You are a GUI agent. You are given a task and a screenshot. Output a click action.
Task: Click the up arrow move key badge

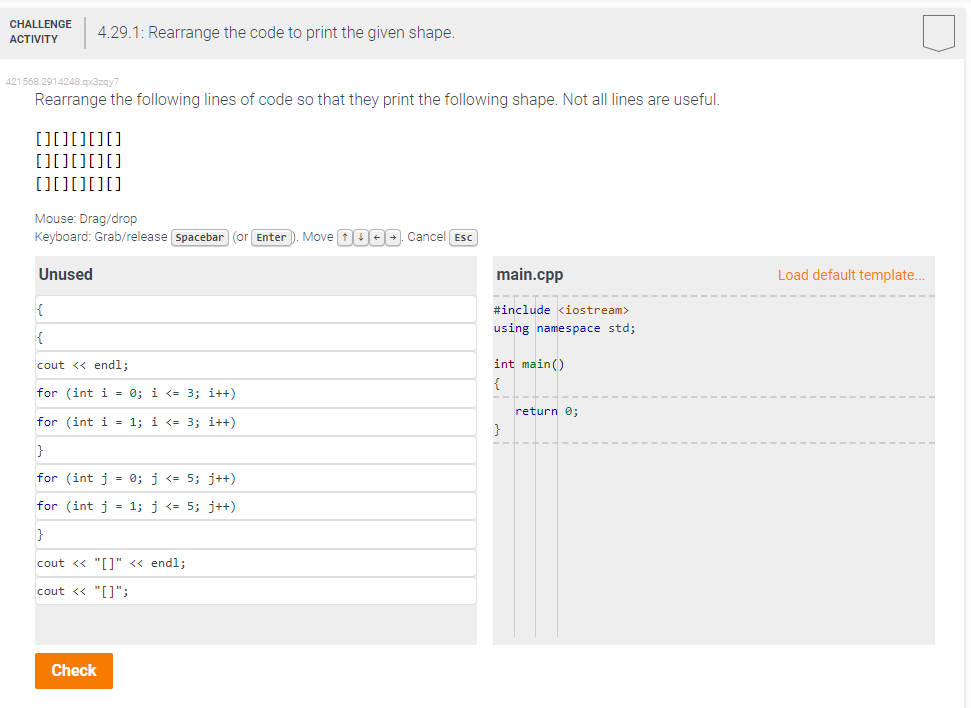343,237
